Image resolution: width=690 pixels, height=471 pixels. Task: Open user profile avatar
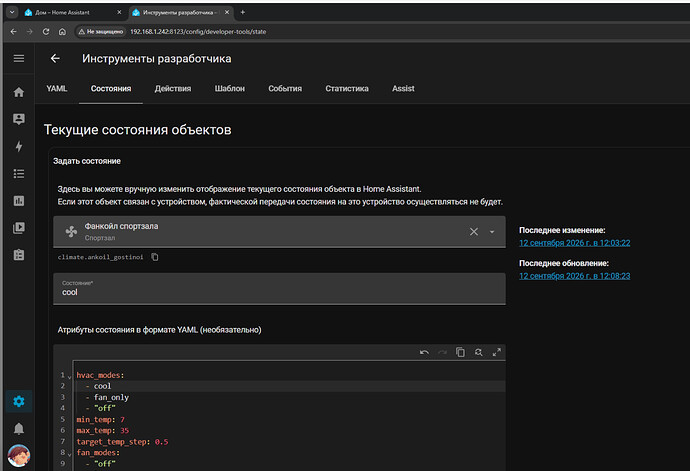coord(18,456)
